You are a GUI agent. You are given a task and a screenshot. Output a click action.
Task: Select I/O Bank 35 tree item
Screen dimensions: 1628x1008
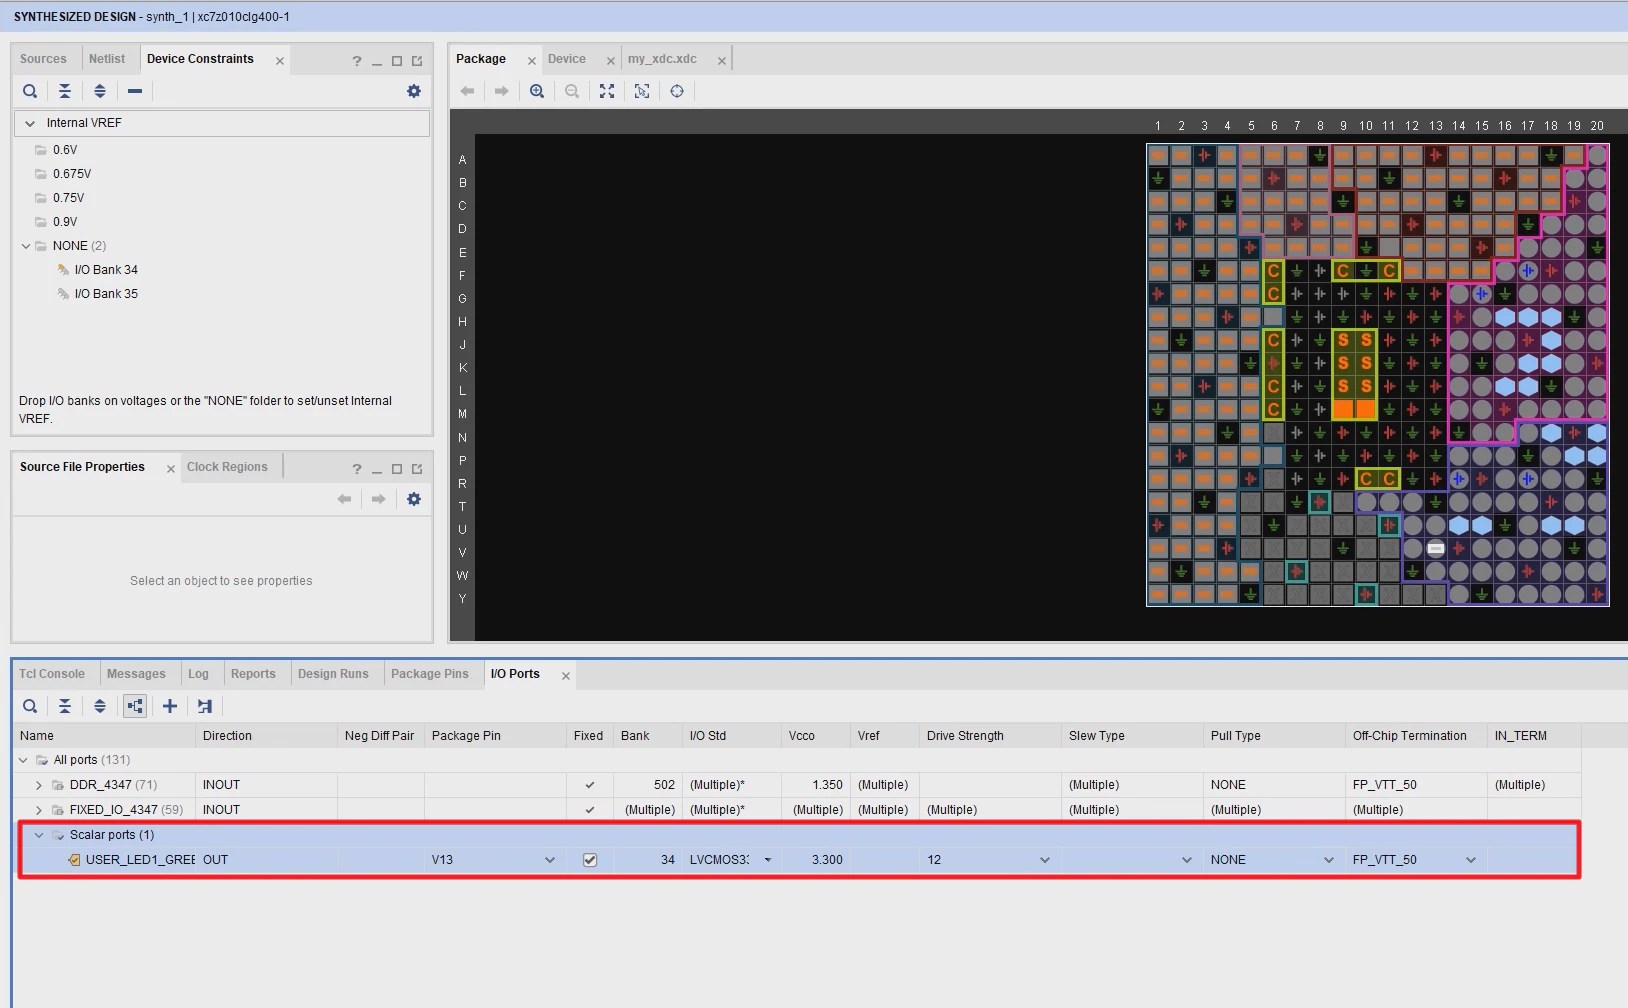[x=106, y=294]
